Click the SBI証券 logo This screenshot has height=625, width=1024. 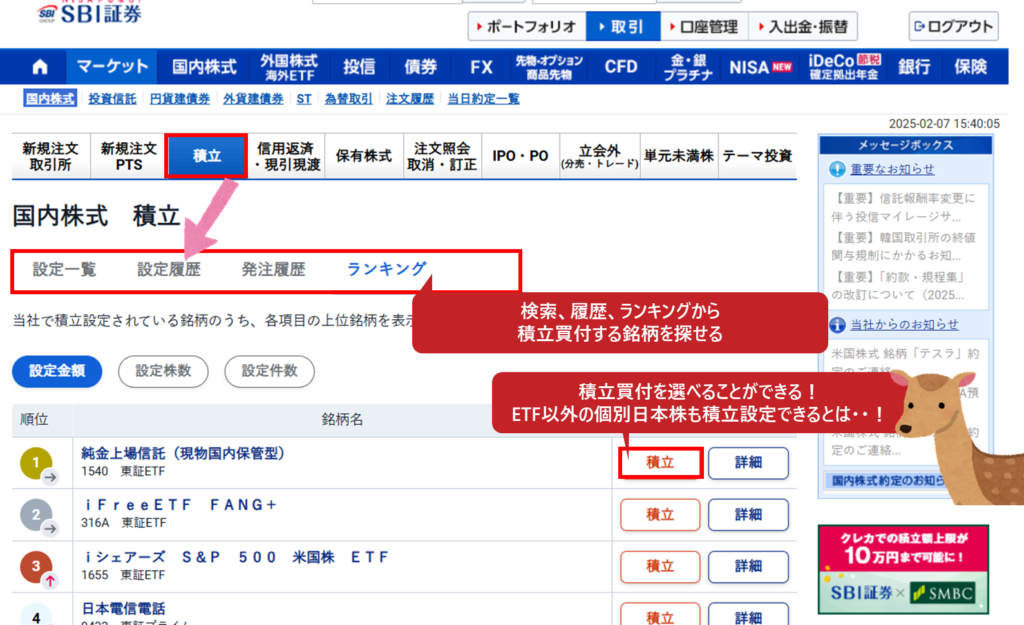point(89,13)
